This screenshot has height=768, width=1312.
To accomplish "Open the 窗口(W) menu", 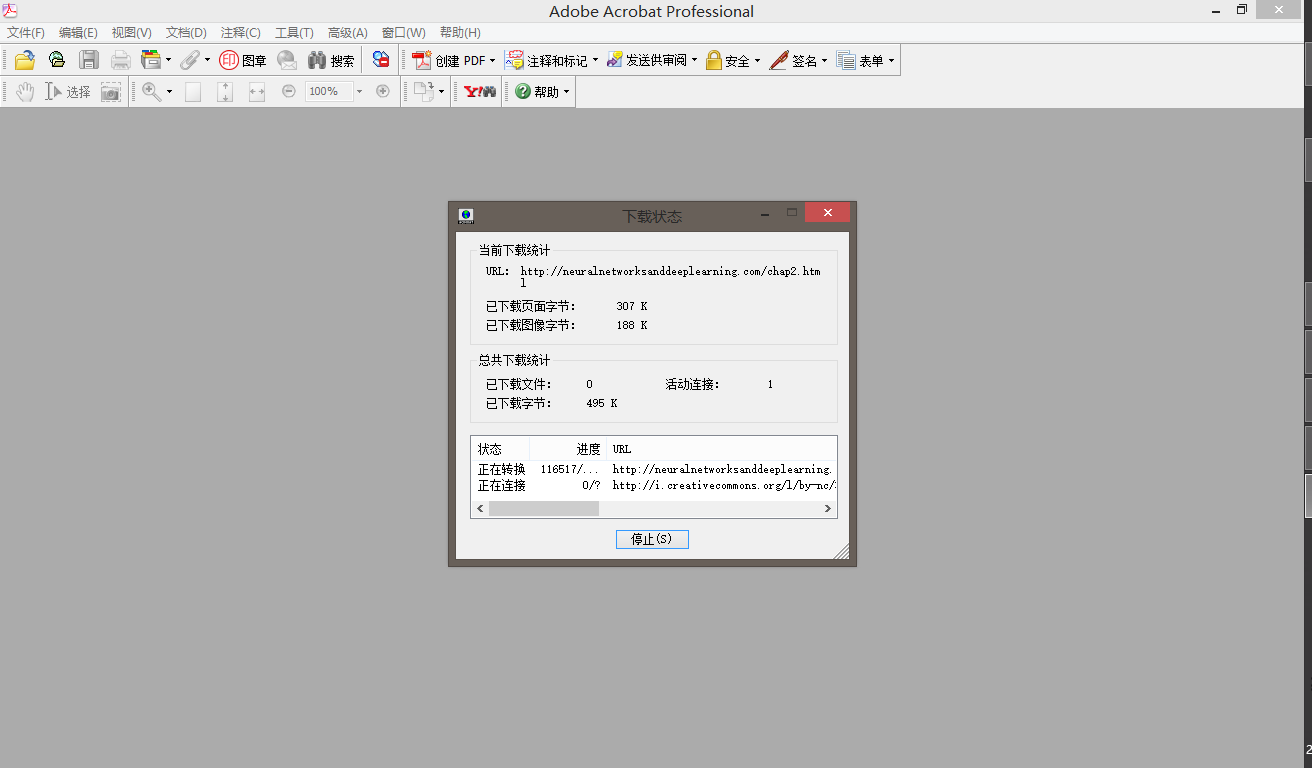I will 403,32.
